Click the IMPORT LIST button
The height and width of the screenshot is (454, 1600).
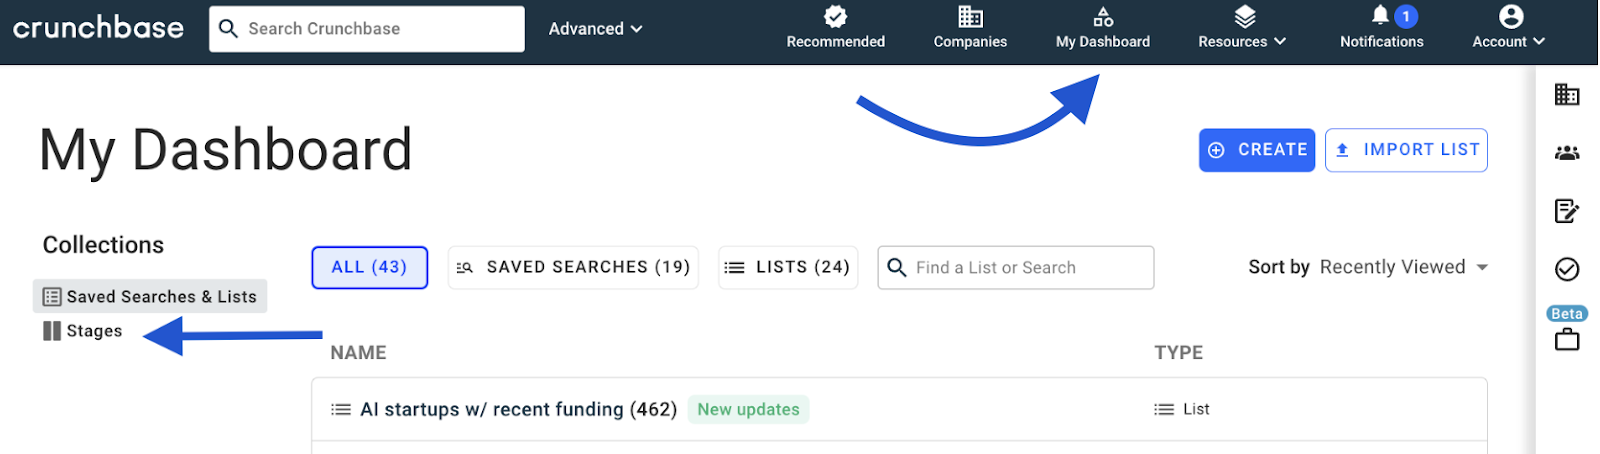click(1406, 150)
